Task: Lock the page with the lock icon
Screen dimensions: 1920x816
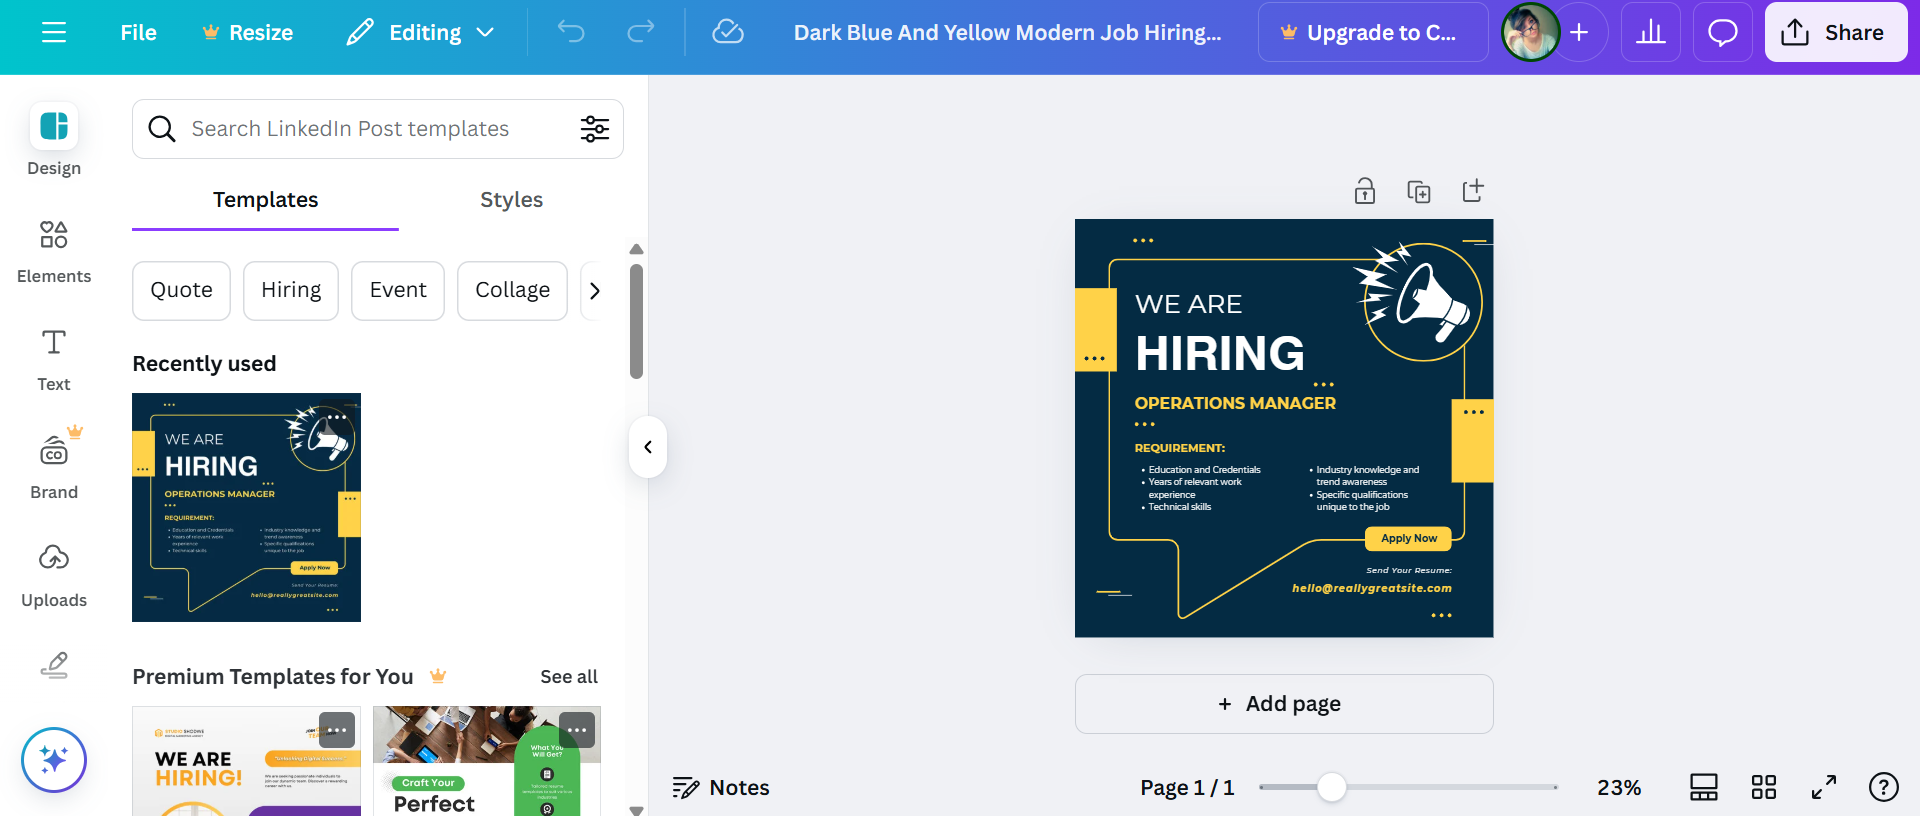Action: coord(1365,191)
